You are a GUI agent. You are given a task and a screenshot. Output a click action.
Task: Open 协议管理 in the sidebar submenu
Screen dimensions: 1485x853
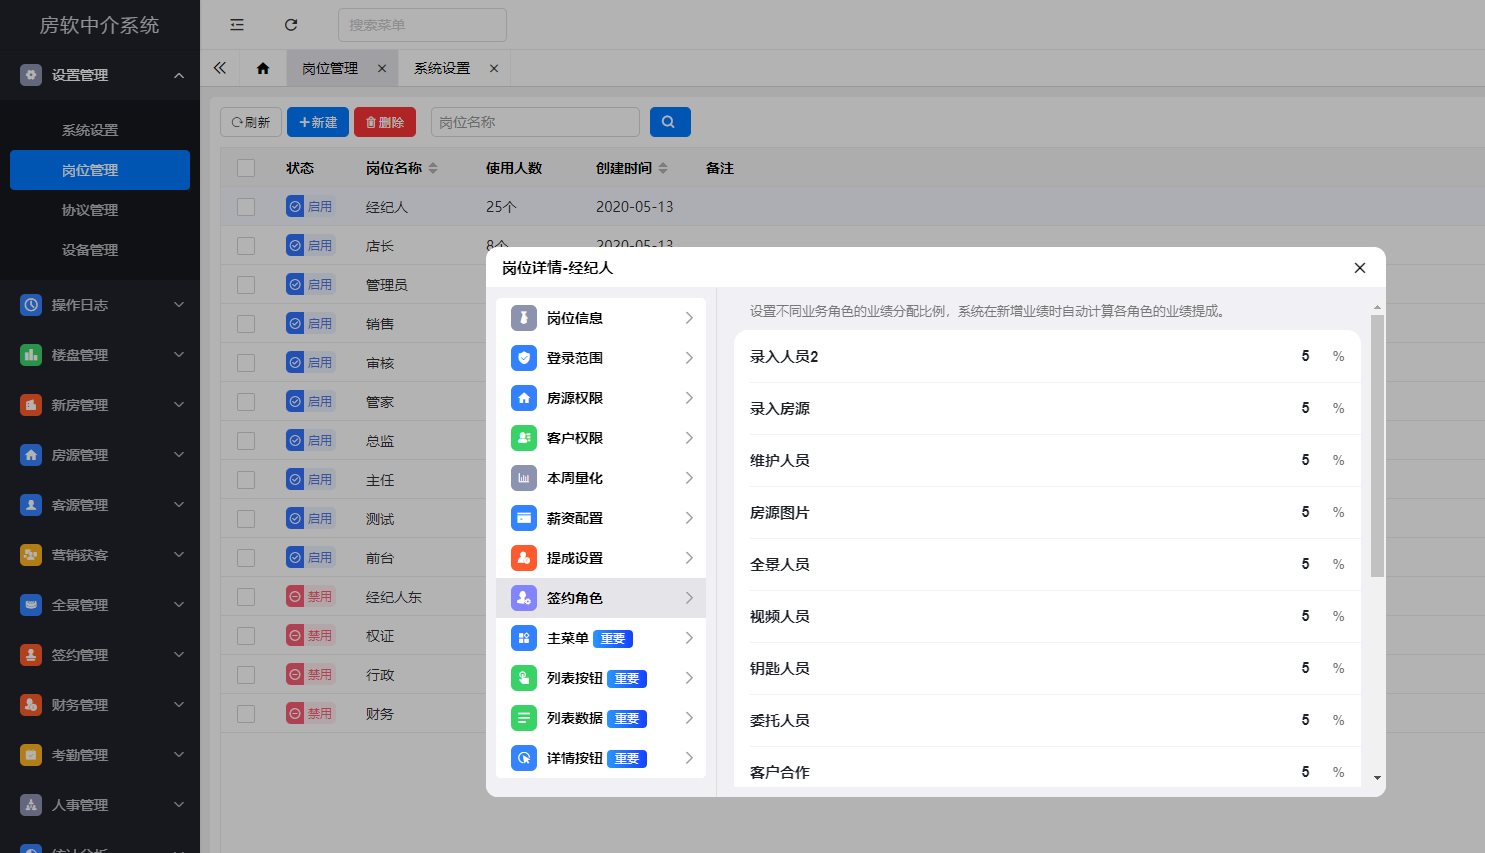point(90,210)
